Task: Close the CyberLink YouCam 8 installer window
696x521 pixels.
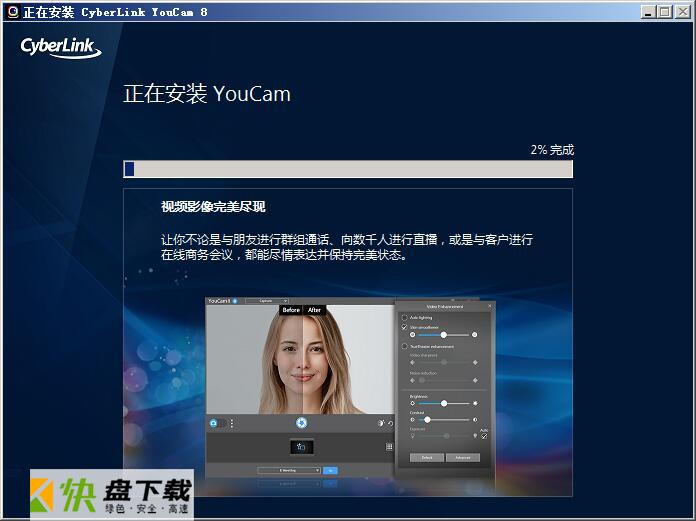Action: [682, 12]
